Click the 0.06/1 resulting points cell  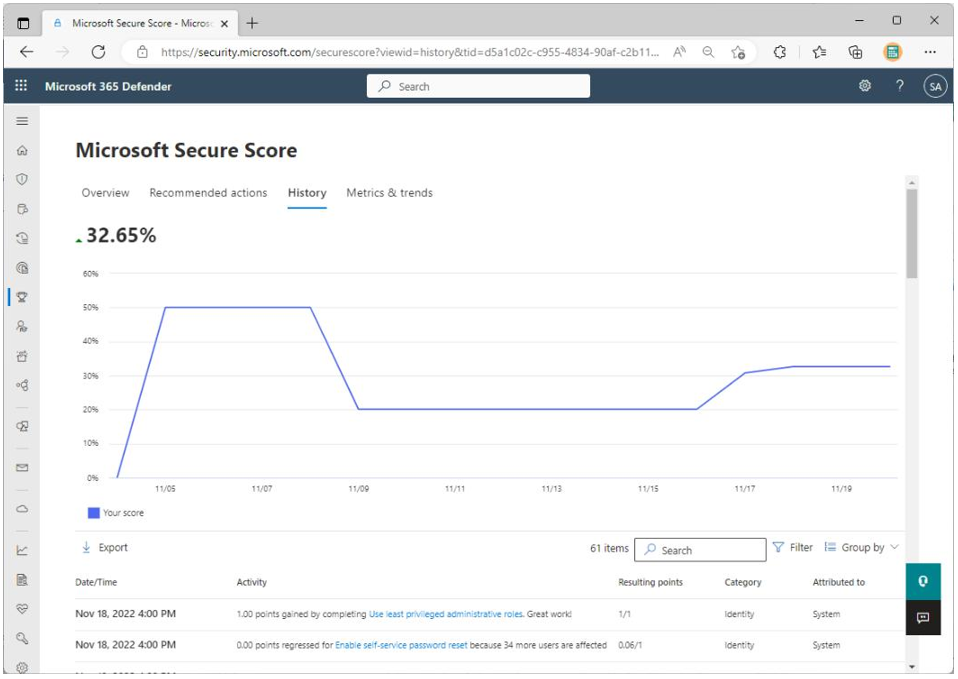coord(630,645)
